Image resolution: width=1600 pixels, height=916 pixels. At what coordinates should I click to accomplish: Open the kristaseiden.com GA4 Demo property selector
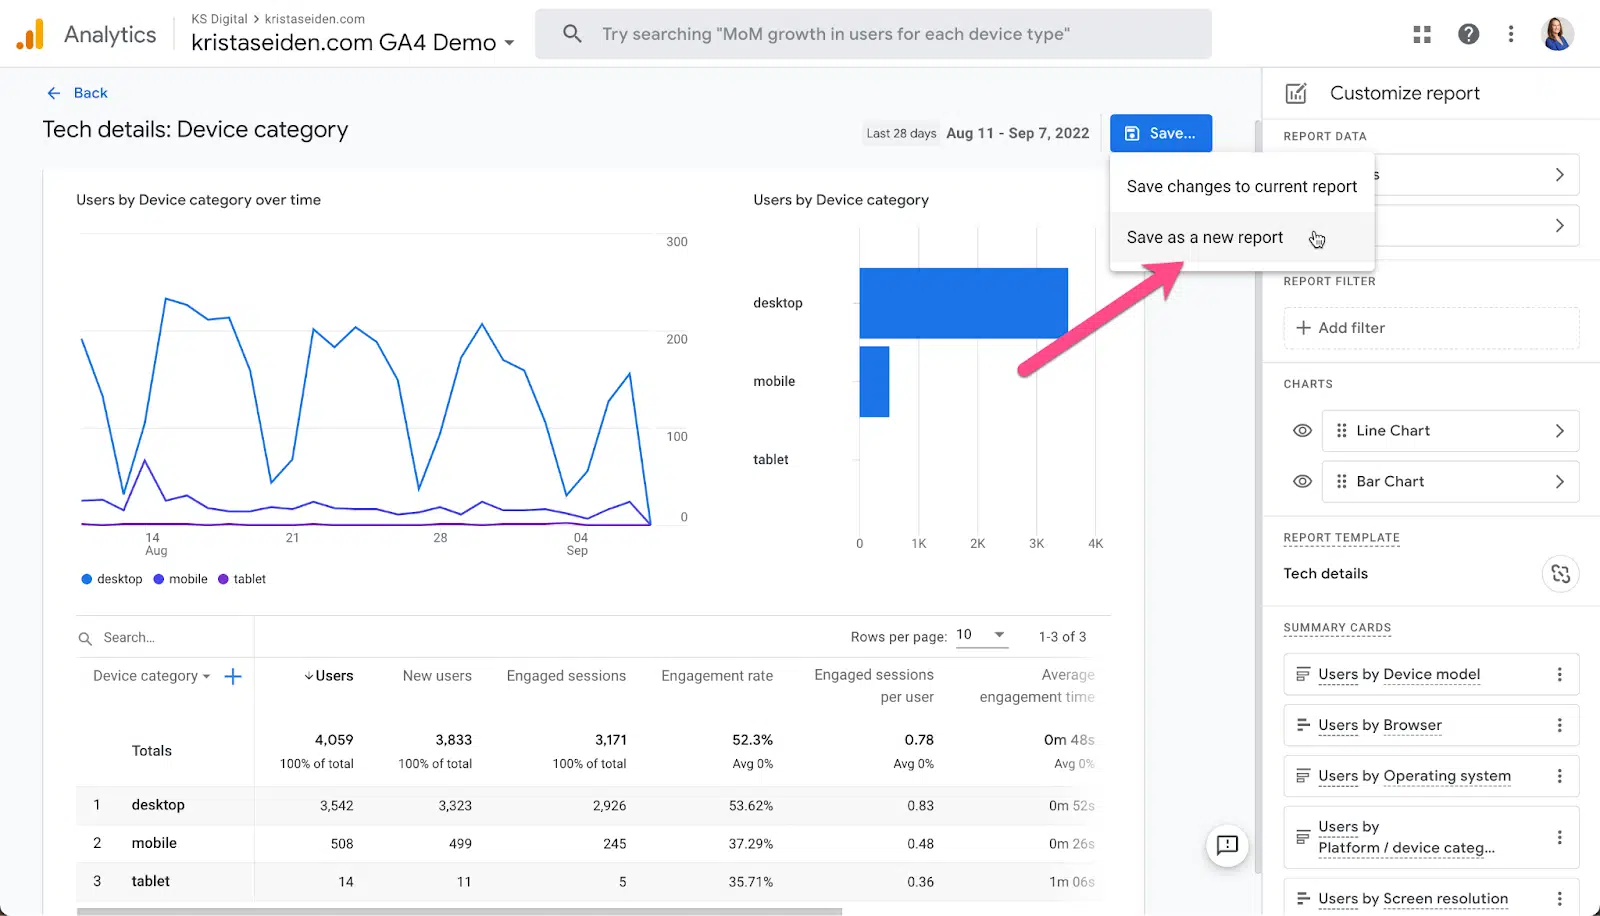click(352, 43)
